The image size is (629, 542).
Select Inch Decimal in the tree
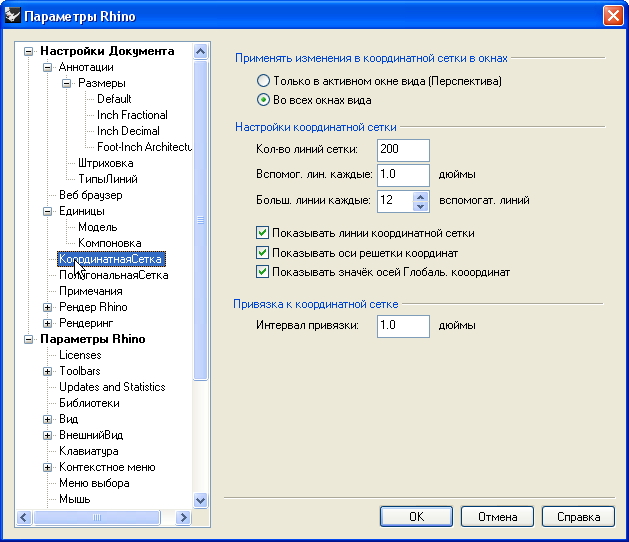[x=128, y=131]
